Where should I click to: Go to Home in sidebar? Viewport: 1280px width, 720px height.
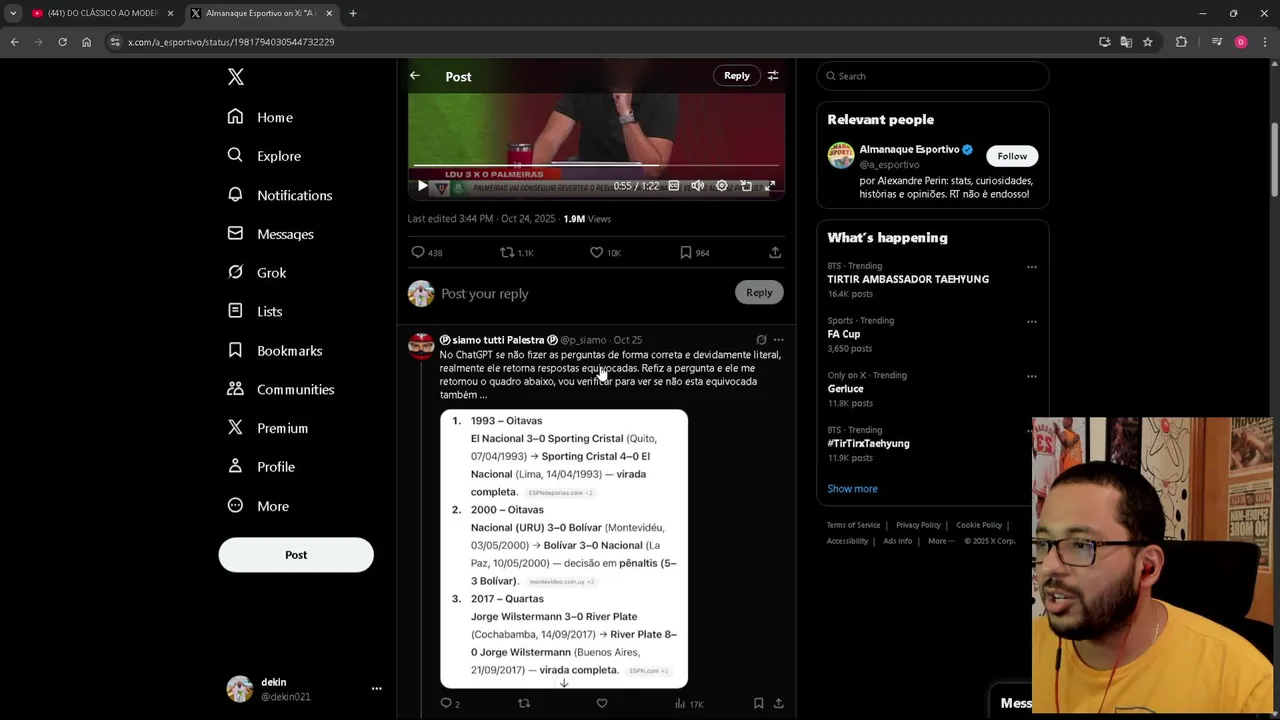pos(260,117)
